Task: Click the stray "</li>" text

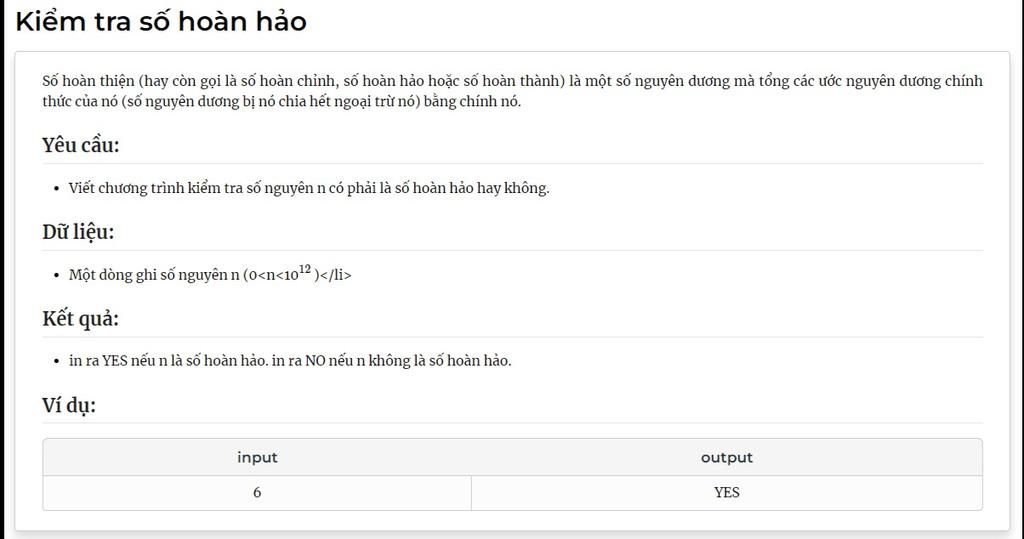Action: pos(336,275)
